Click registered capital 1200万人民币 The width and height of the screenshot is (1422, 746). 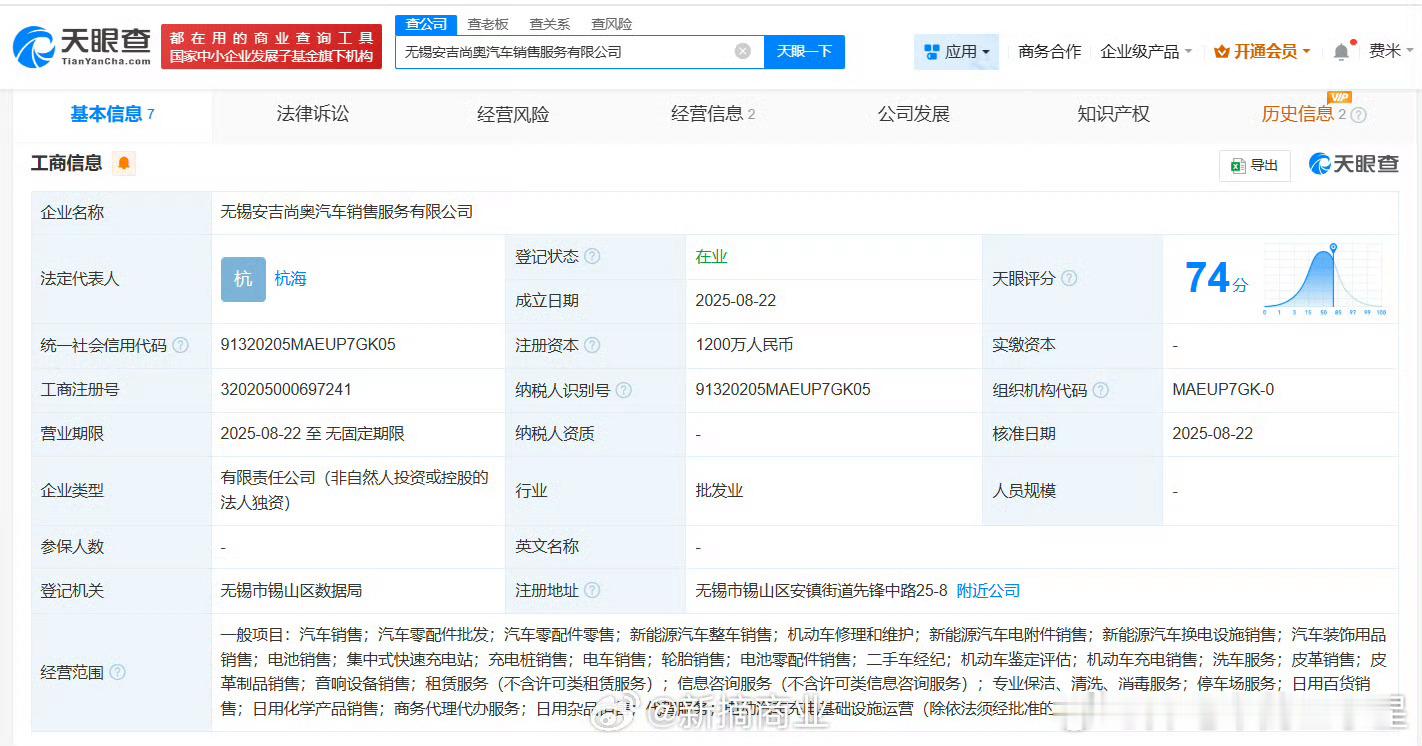745,345
